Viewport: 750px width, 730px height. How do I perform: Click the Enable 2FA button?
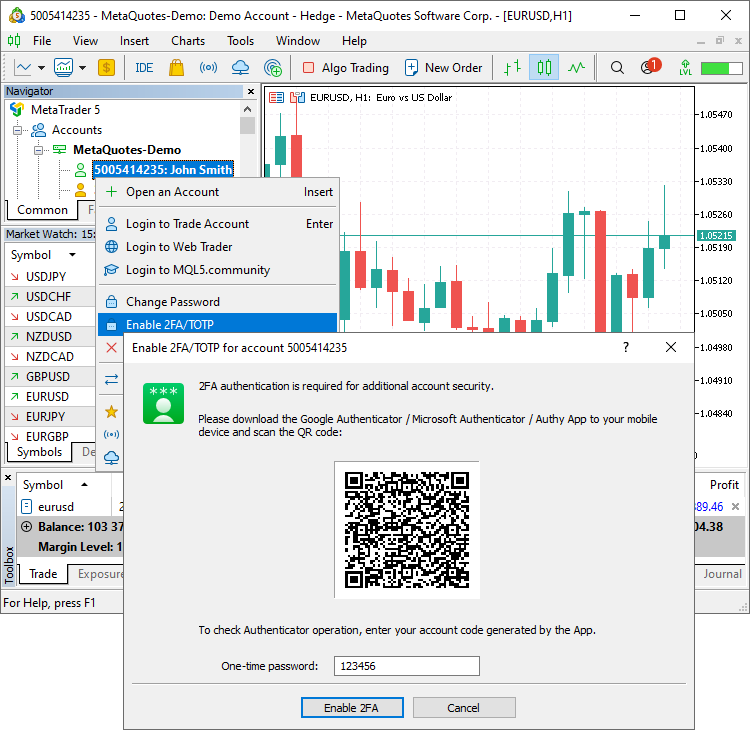point(352,708)
